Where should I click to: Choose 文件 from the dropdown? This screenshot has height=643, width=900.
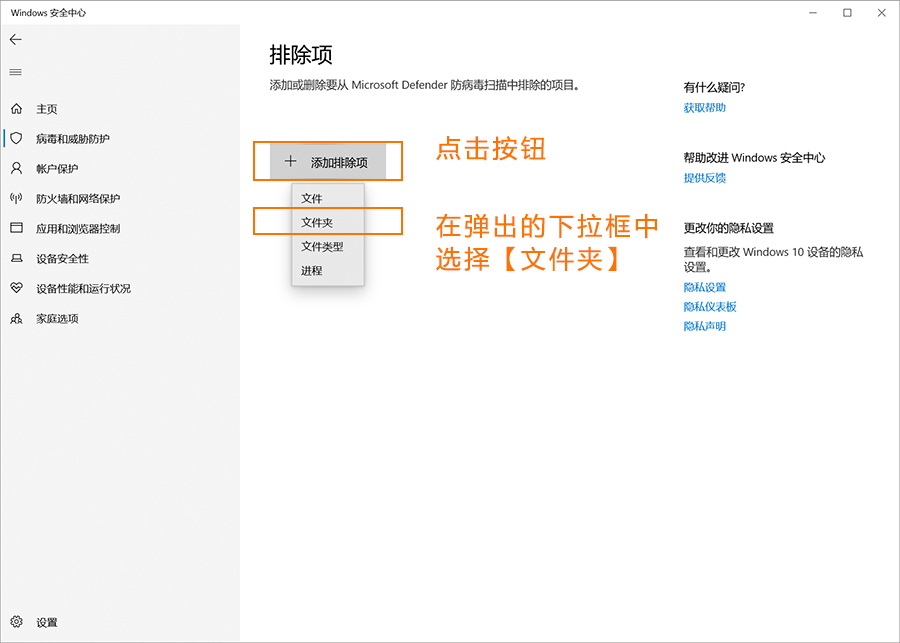tap(328, 199)
